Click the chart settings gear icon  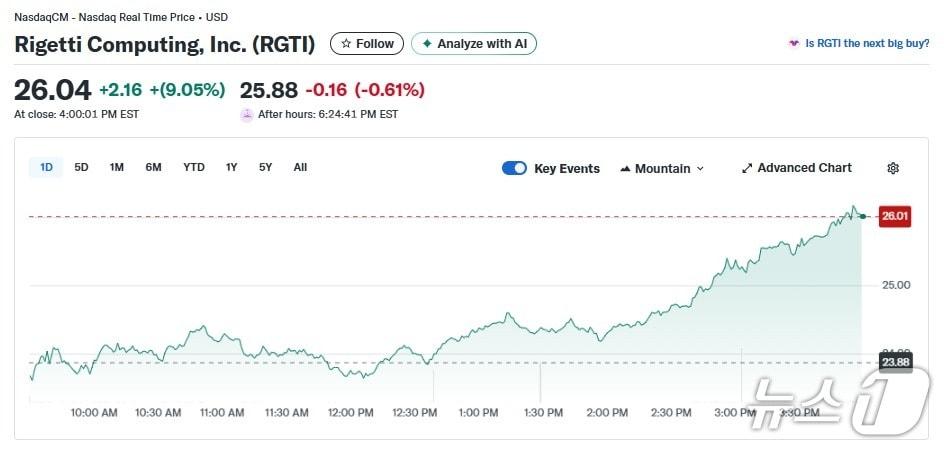point(893,168)
